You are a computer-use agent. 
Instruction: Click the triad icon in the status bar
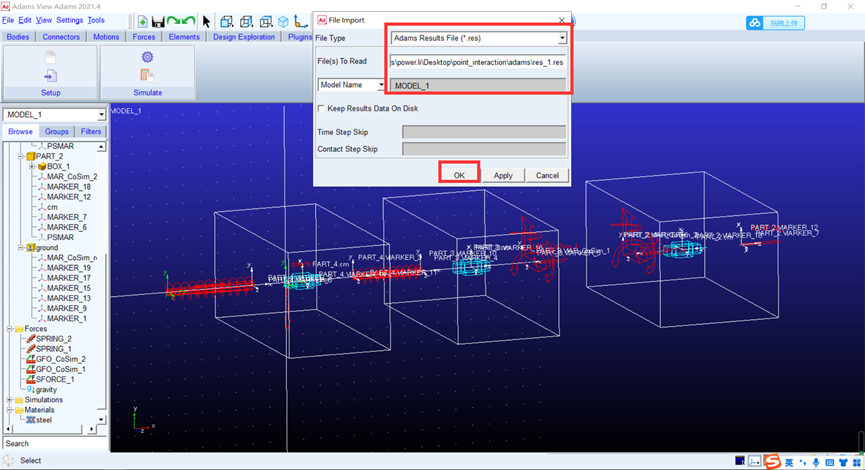[x=755, y=461]
